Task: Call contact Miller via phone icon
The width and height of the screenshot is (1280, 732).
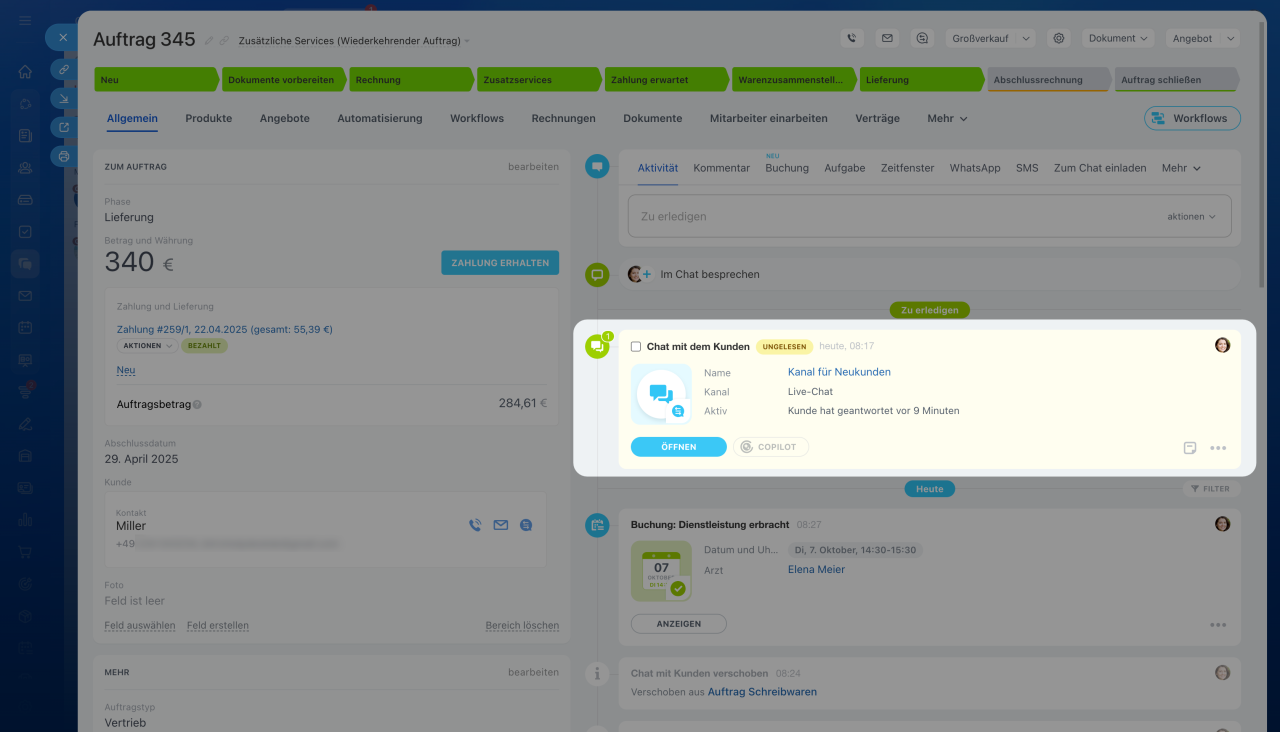Action: point(475,525)
